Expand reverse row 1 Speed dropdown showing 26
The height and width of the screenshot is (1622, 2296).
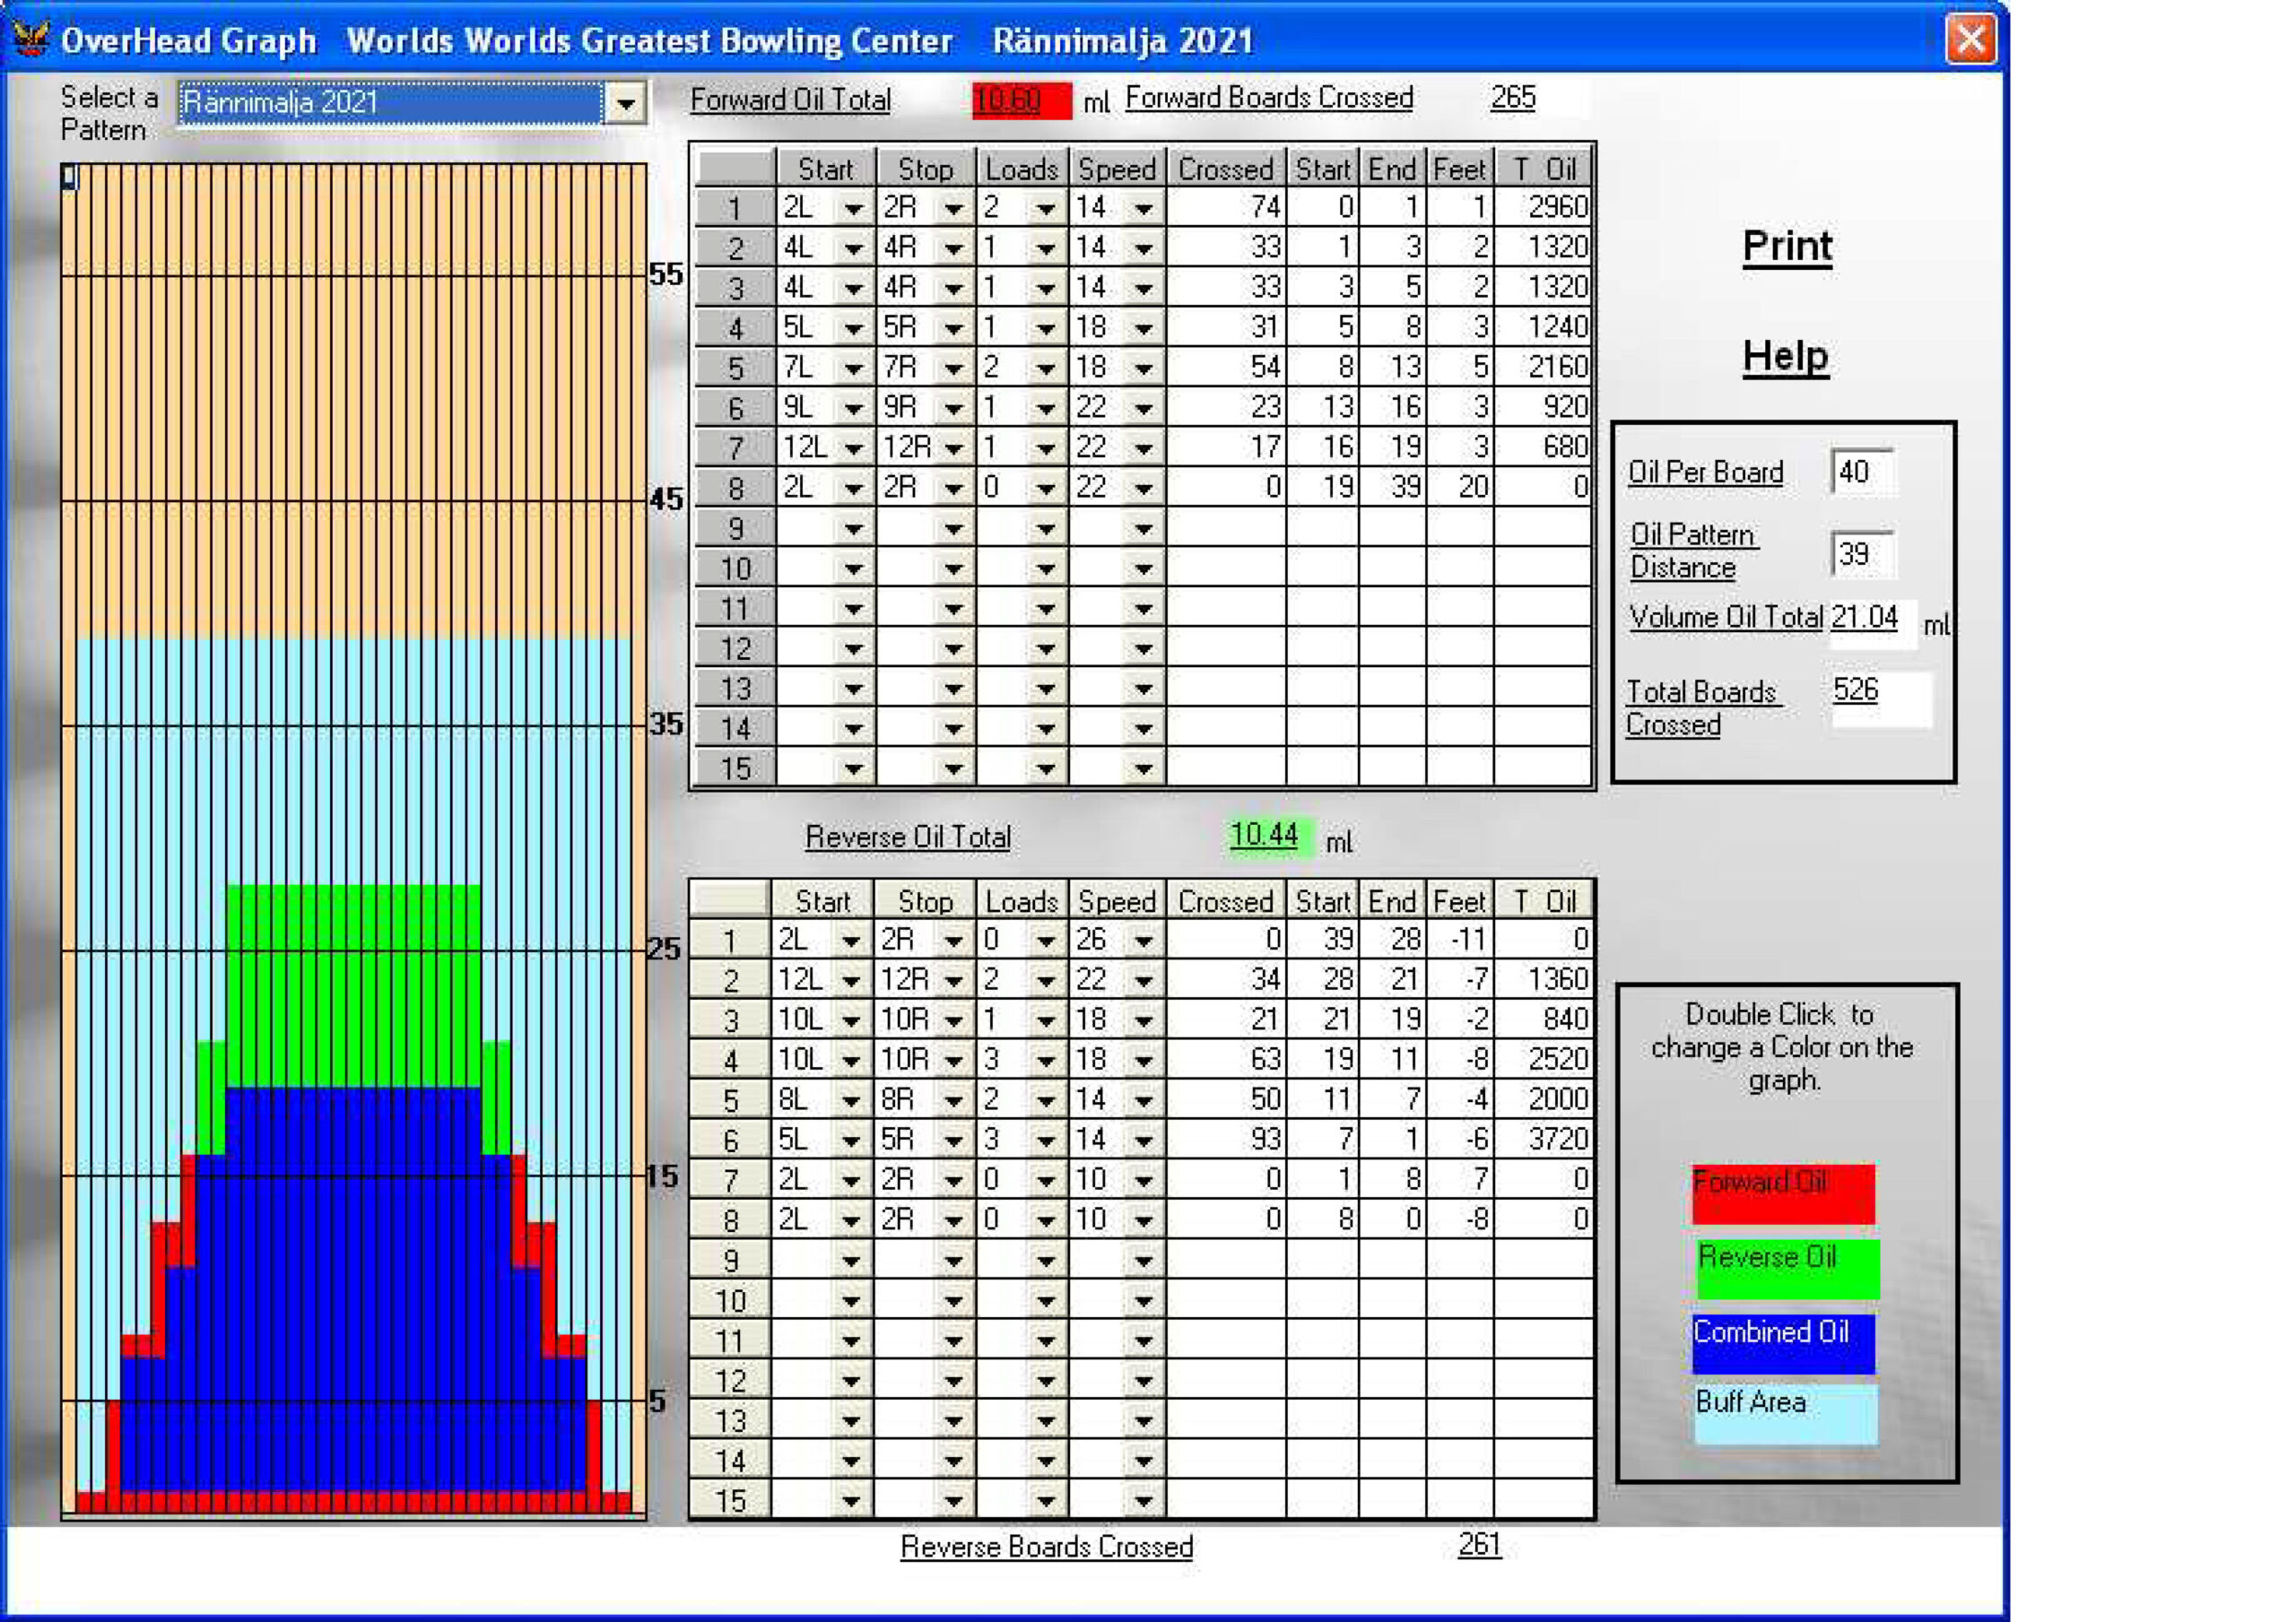tap(1143, 940)
